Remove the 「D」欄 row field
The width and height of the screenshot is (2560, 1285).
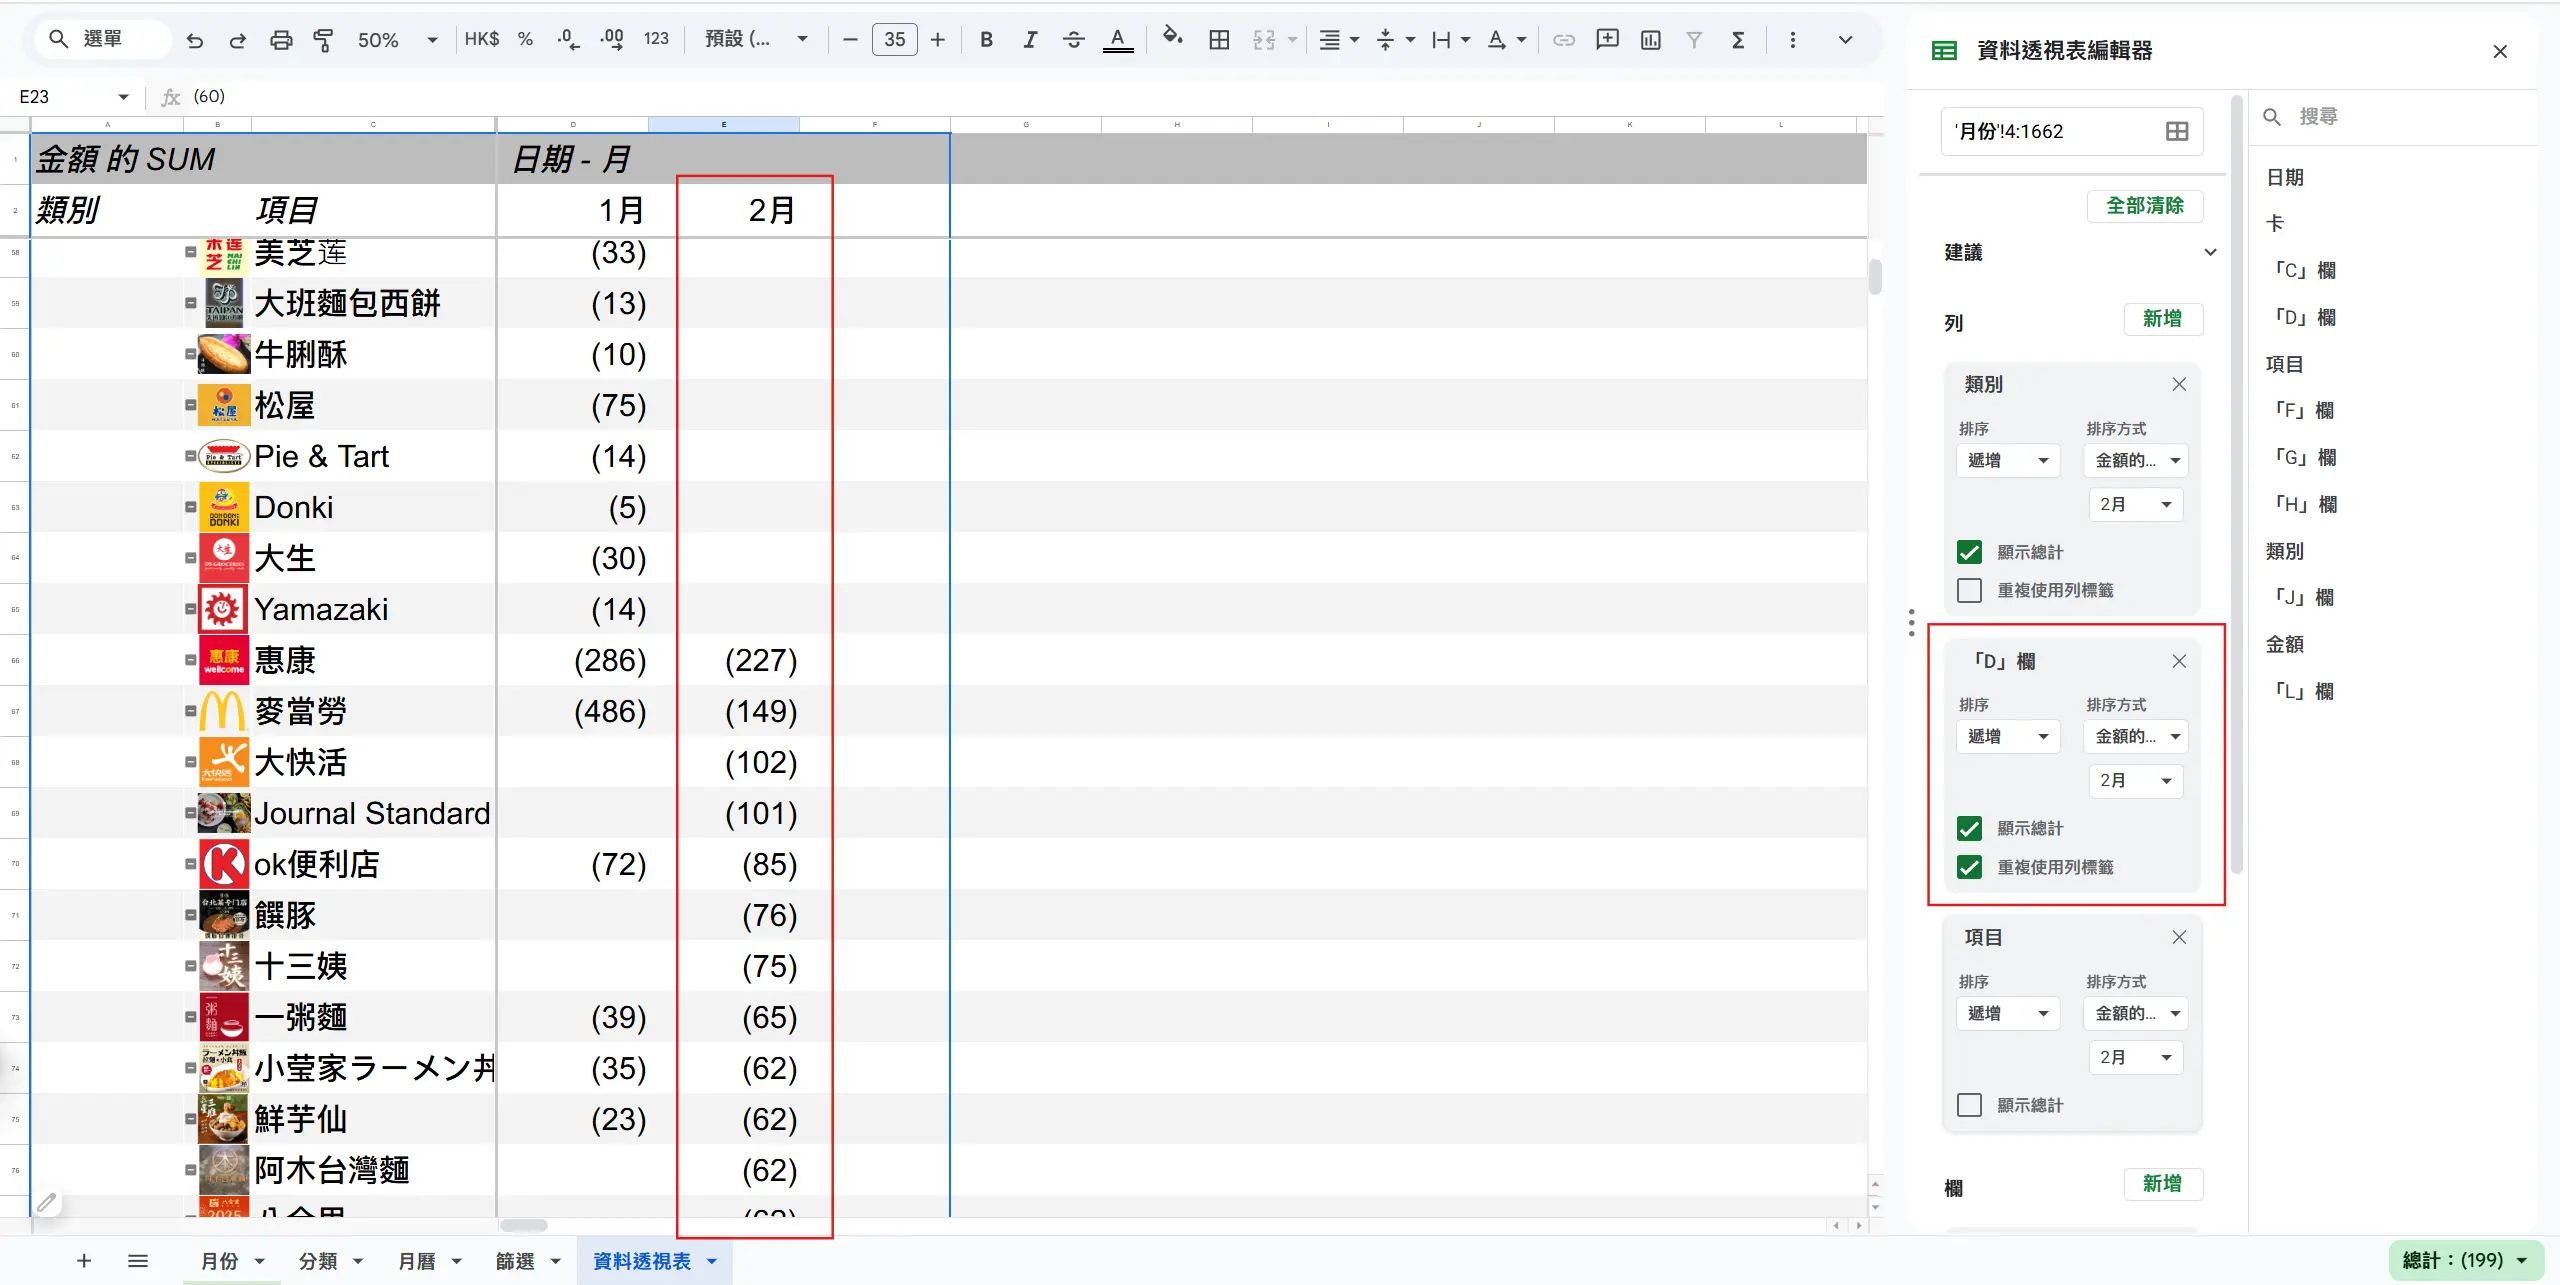[2179, 661]
